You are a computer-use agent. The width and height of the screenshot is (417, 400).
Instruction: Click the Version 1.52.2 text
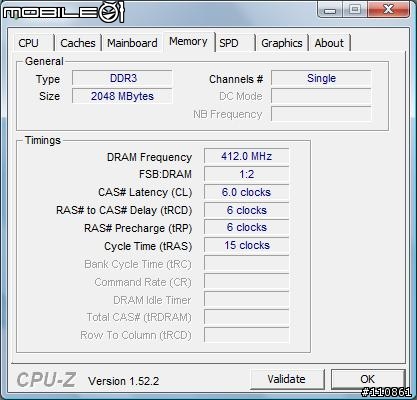click(124, 381)
